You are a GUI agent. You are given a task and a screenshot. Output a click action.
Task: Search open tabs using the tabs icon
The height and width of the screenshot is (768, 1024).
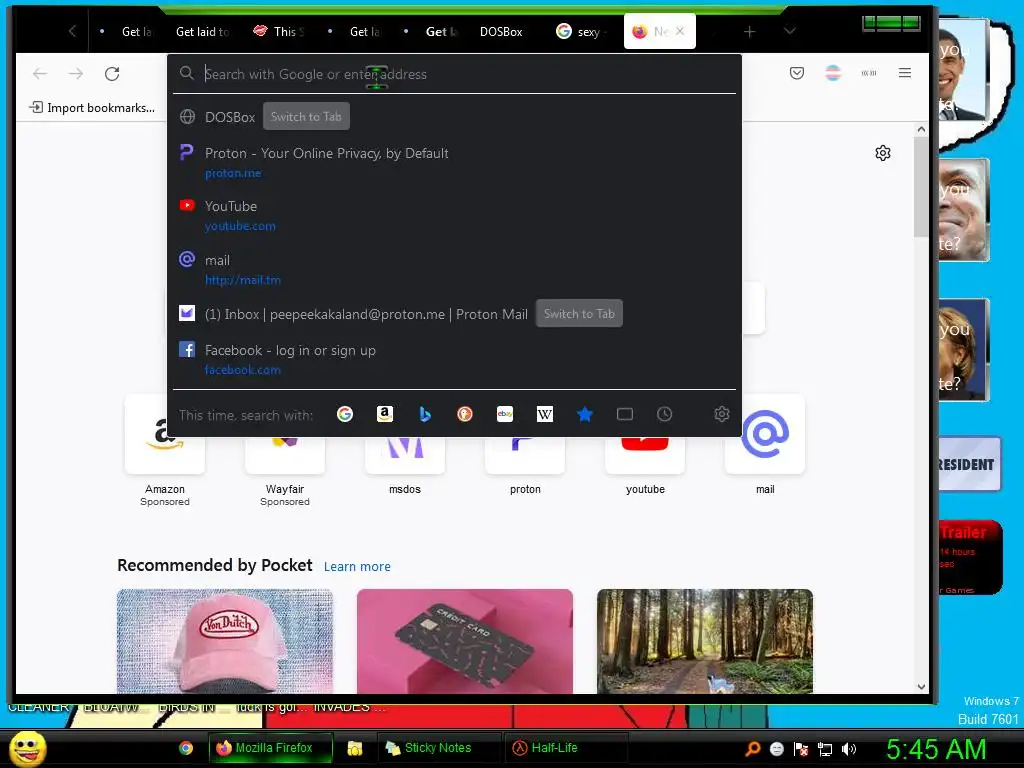[x=625, y=414]
